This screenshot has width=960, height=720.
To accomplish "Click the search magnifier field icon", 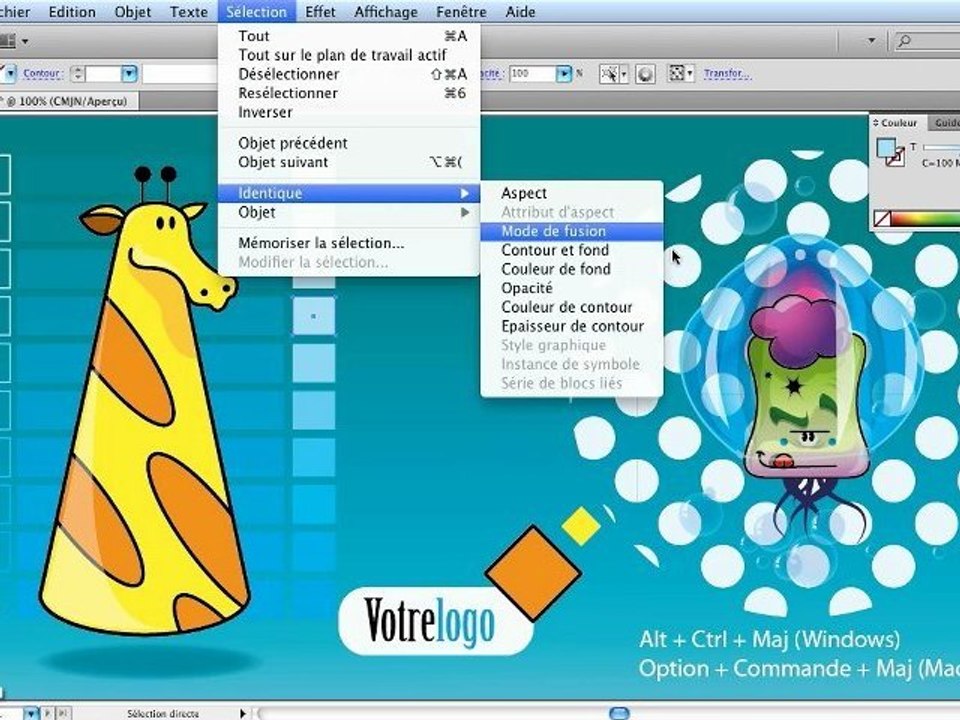I will (904, 41).
